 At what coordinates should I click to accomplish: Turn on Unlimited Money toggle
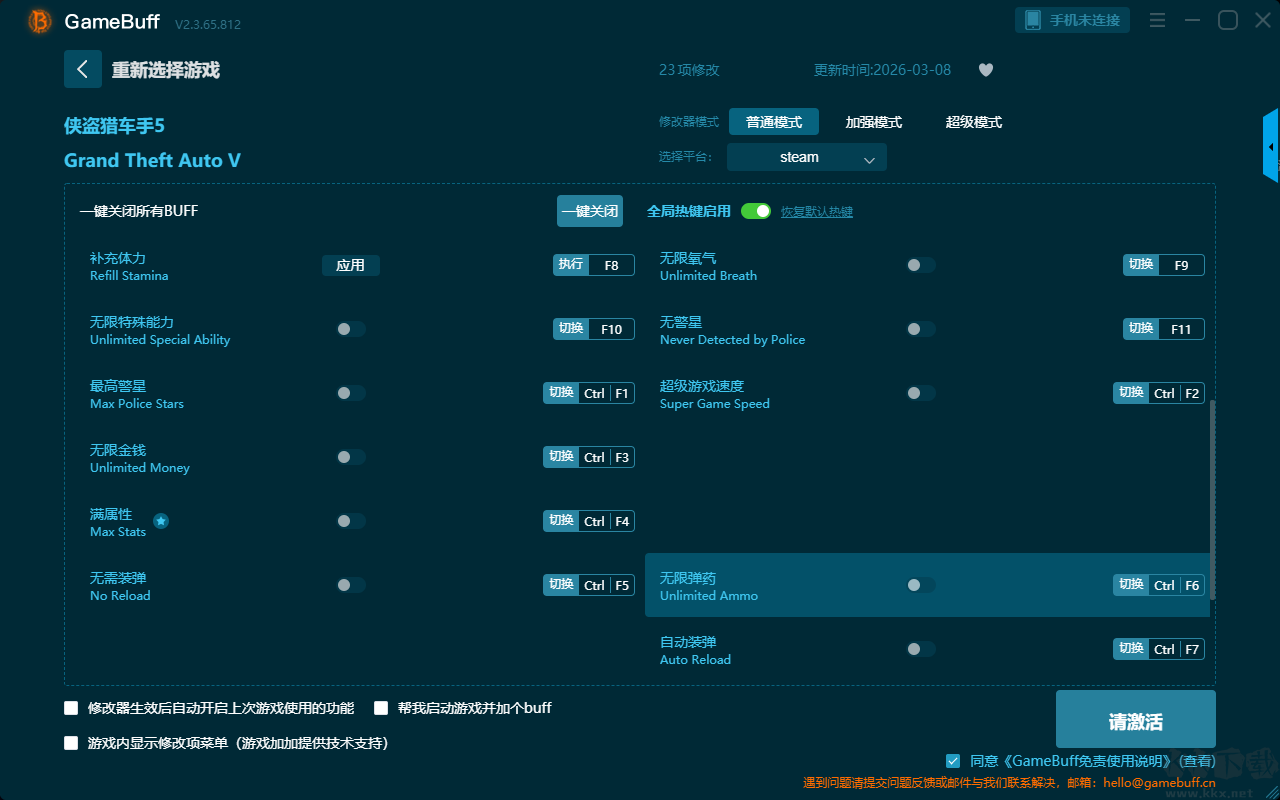351,457
